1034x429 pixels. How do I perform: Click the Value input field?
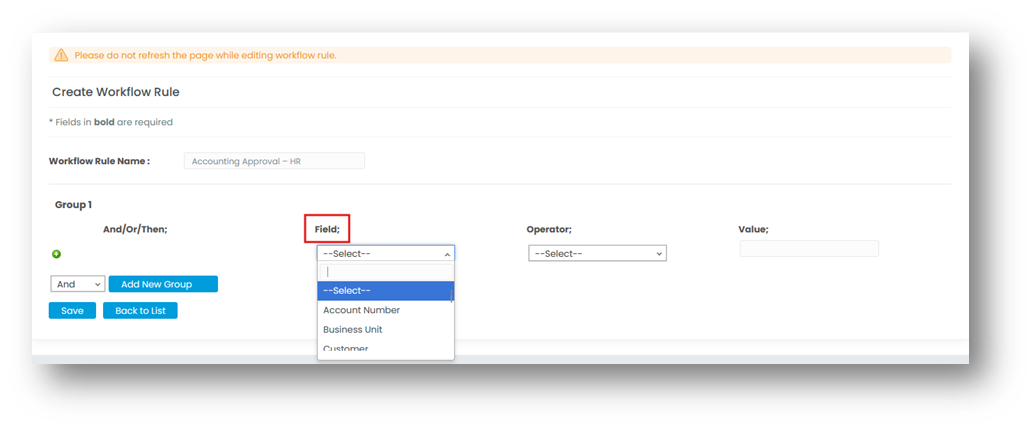click(x=809, y=248)
